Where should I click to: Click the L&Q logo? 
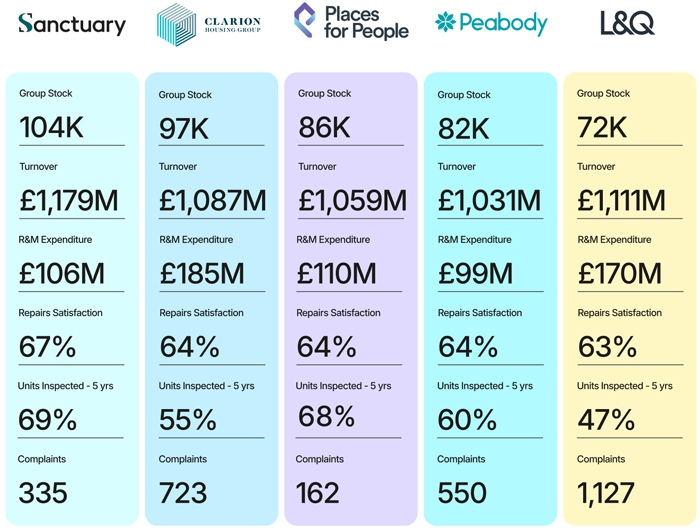(627, 23)
